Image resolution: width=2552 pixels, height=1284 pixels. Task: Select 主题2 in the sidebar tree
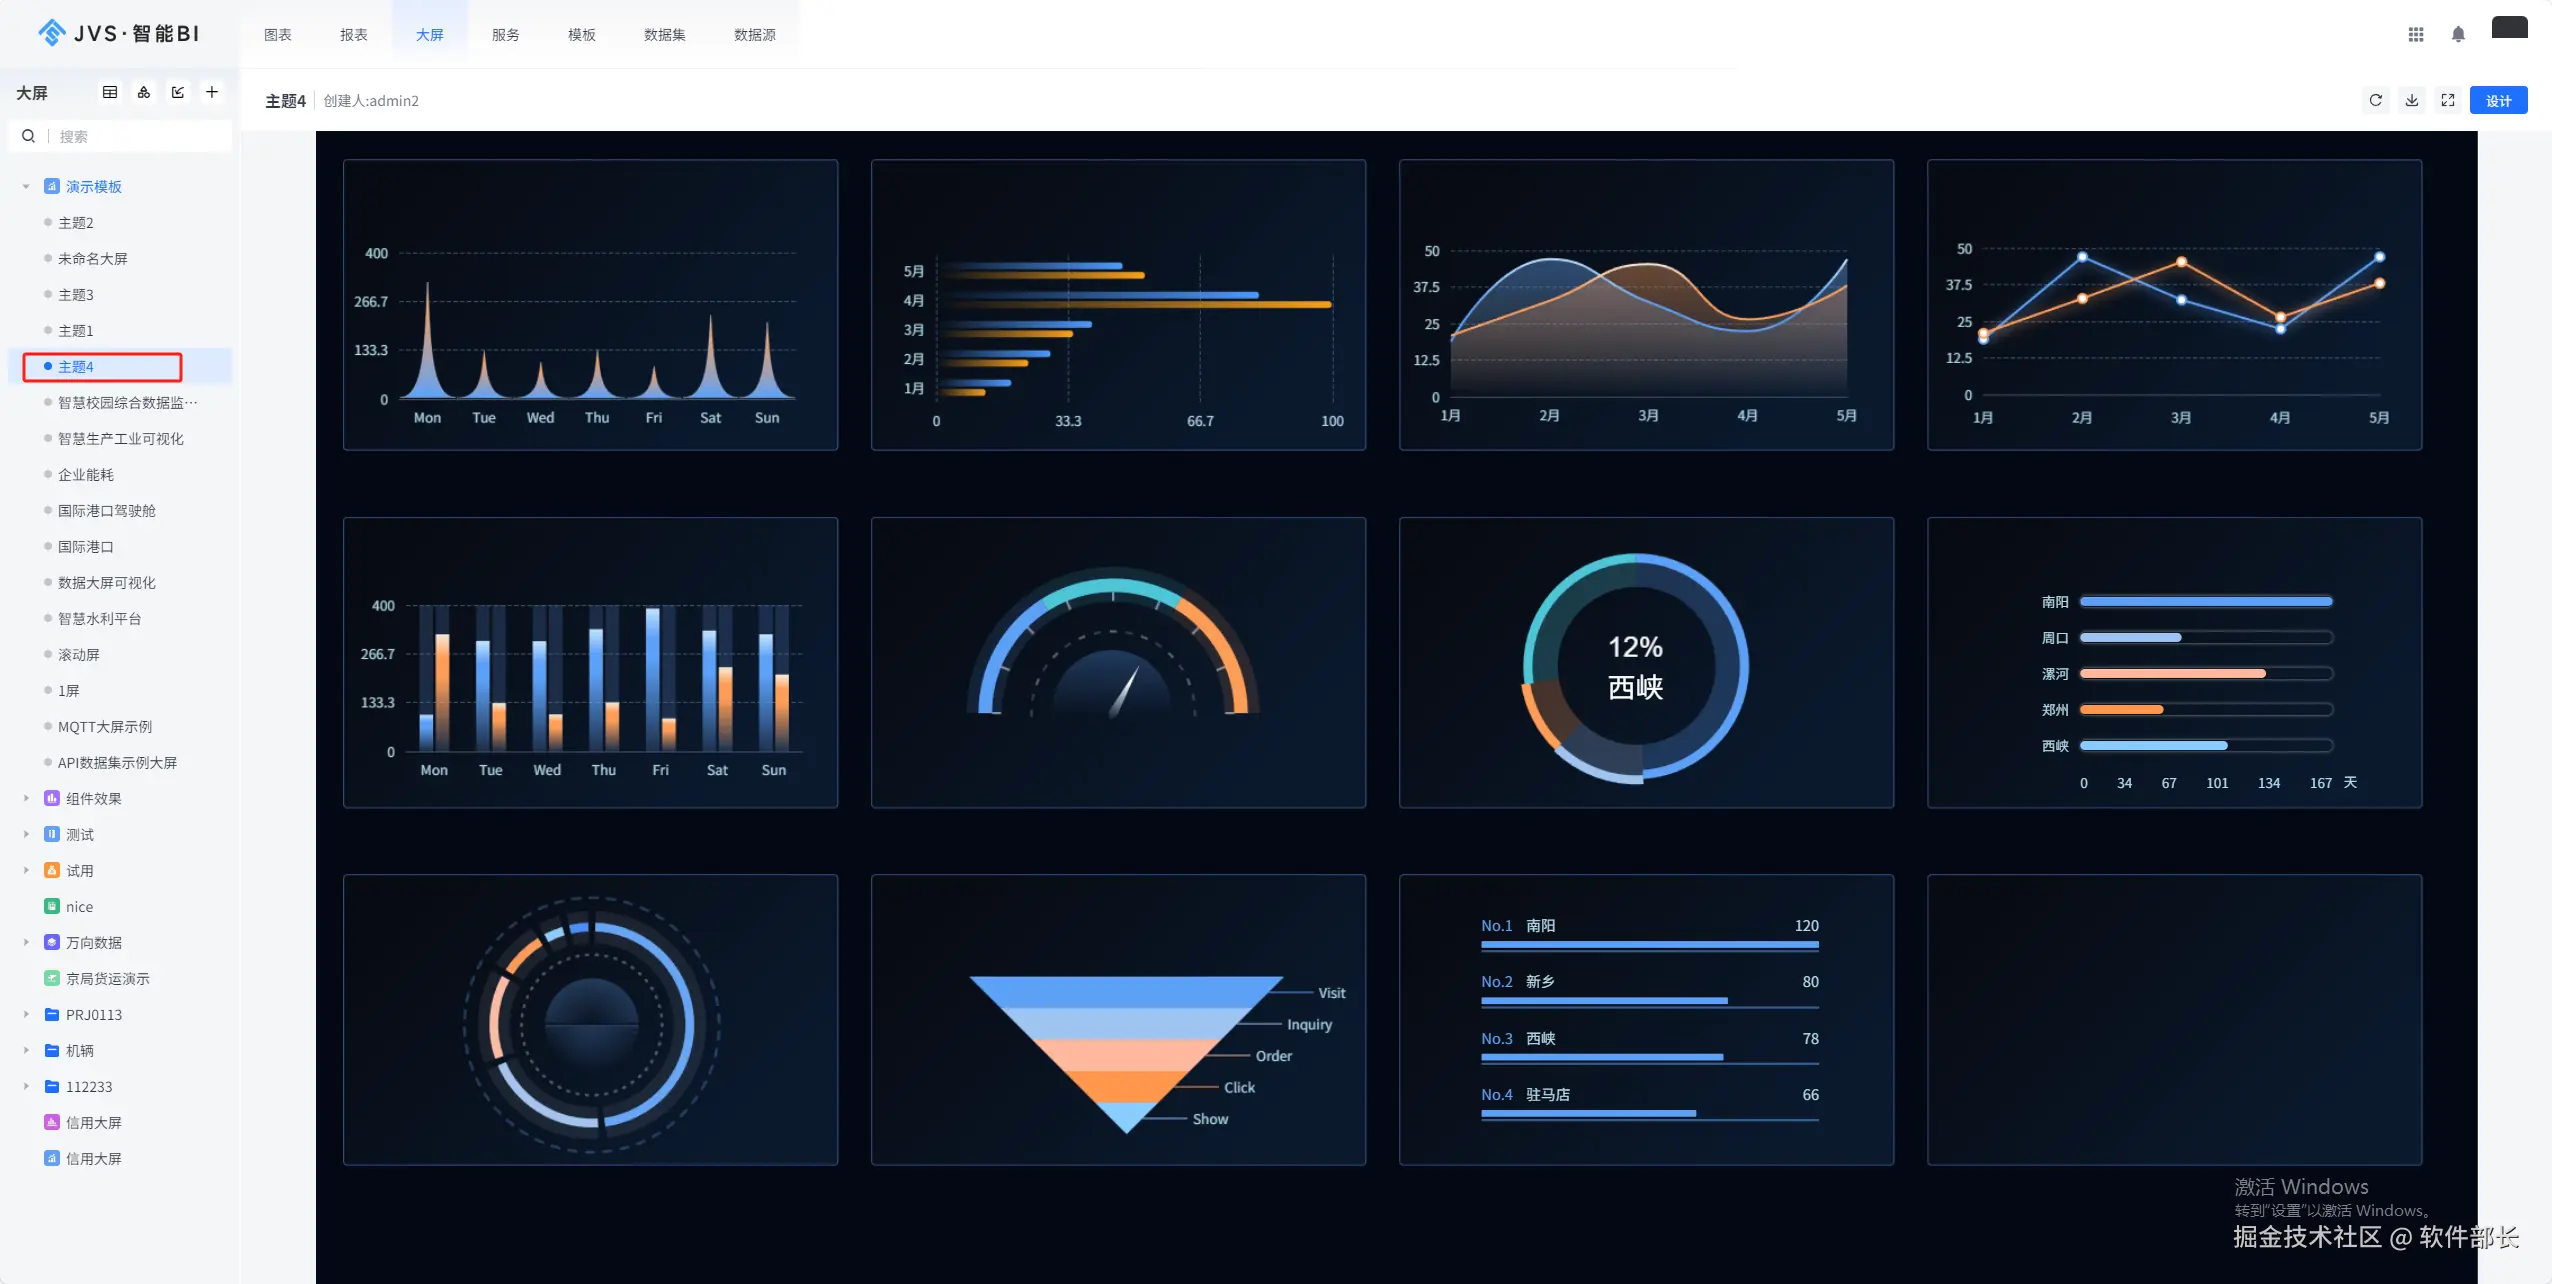(x=76, y=223)
